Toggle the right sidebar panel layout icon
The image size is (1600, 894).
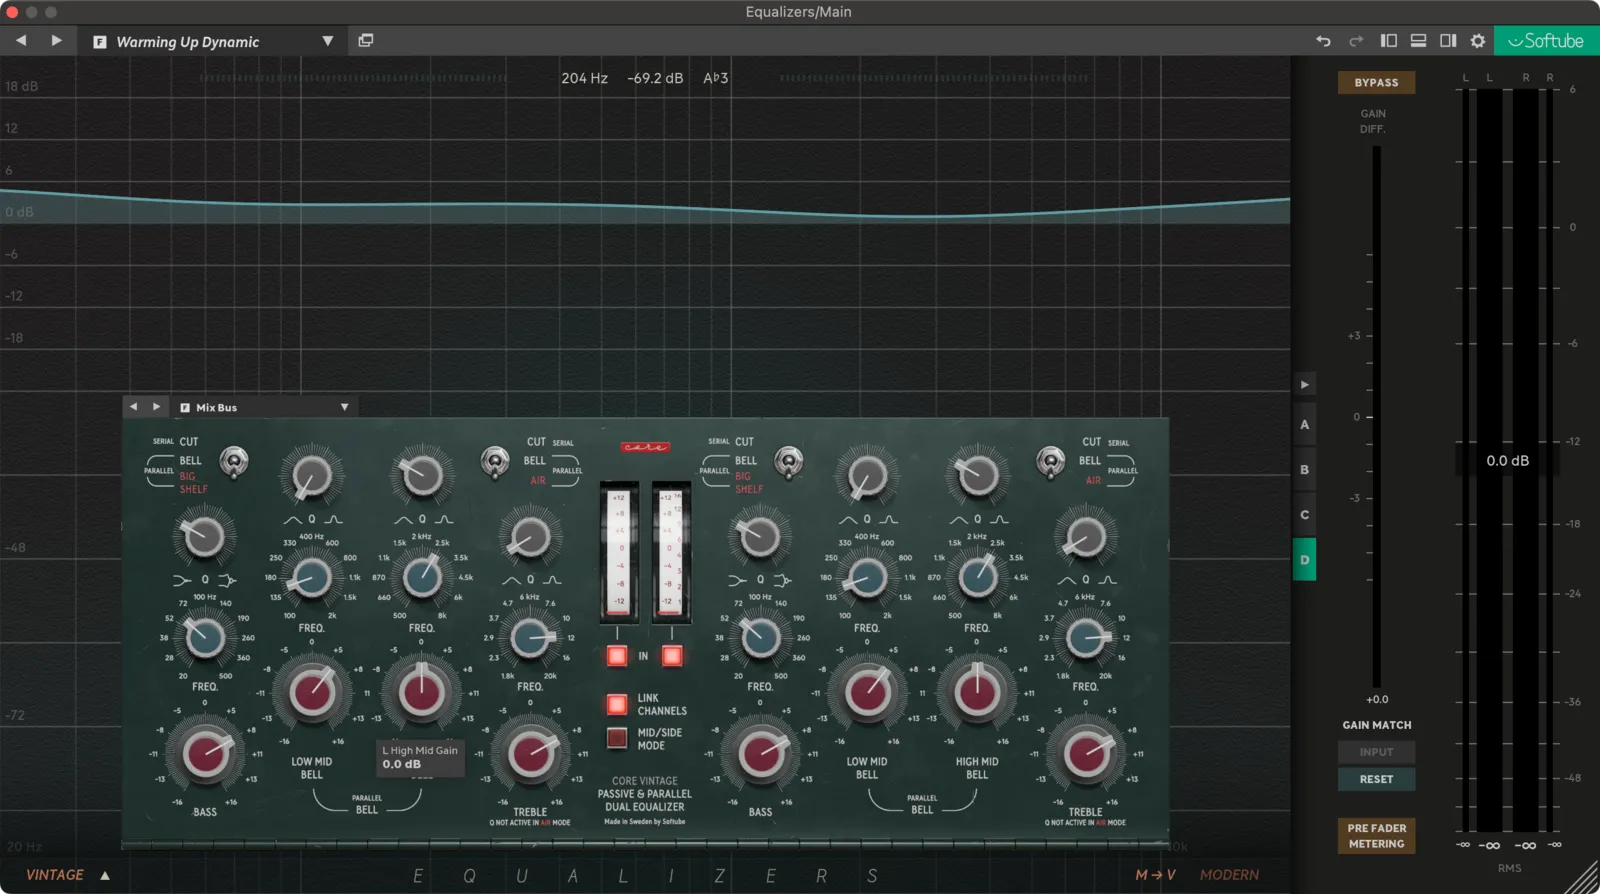pyautogui.click(x=1448, y=41)
